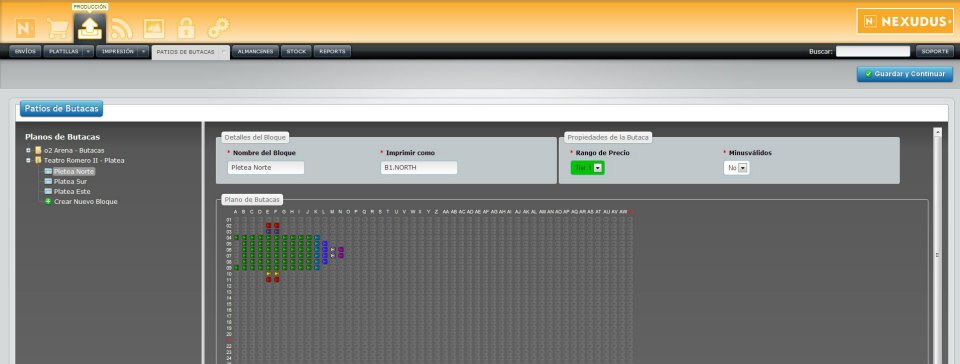The height and width of the screenshot is (364, 960).
Task: Collapse the Teatro Romero II - Platea node
Action: click(28, 160)
